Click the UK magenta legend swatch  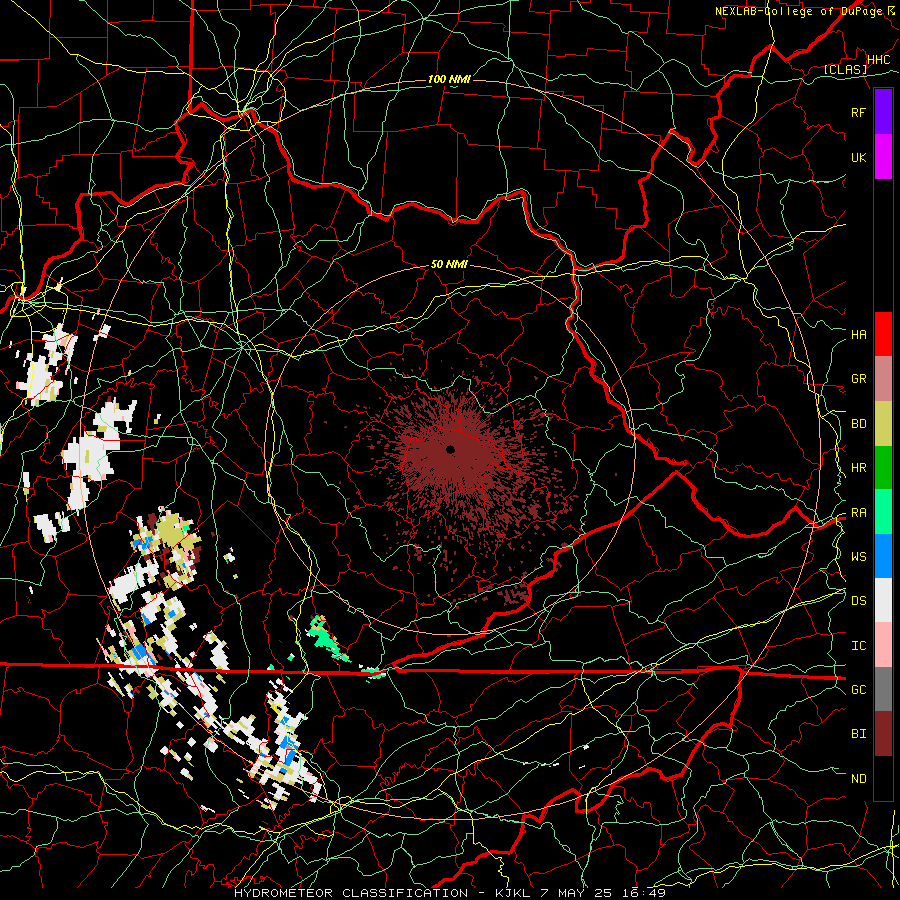[x=883, y=157]
